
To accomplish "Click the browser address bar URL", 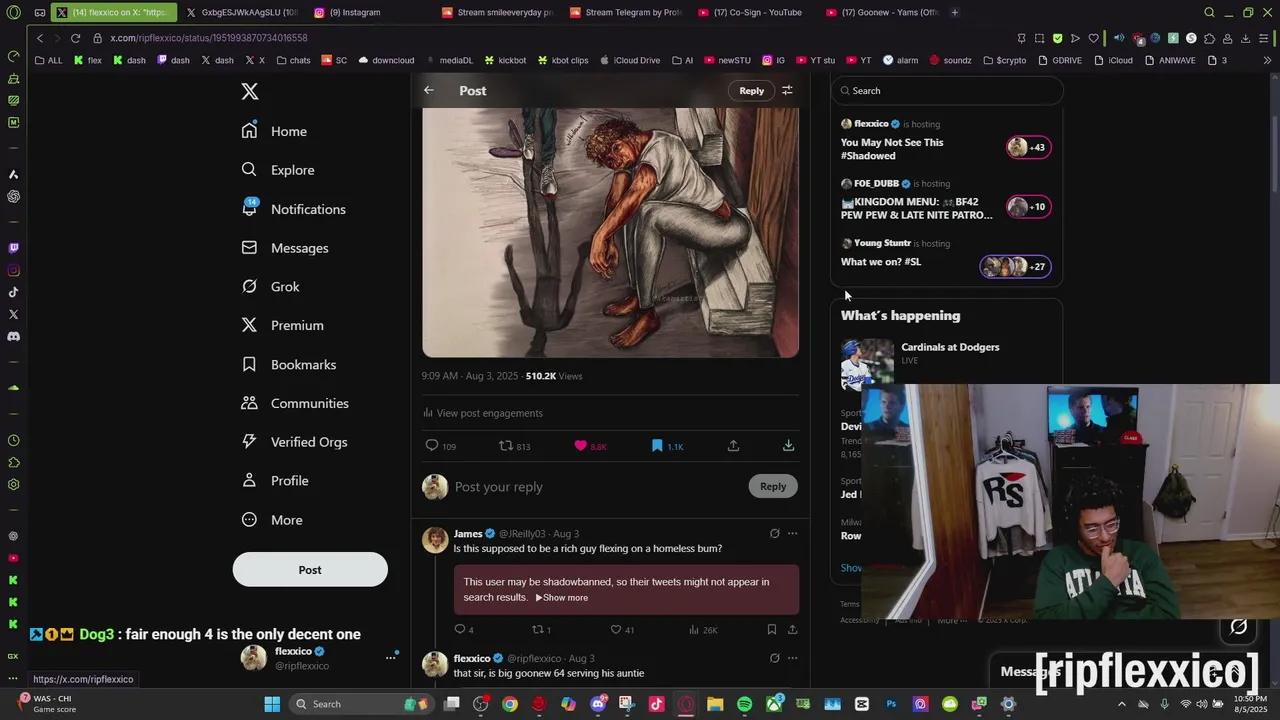I will coord(209,38).
